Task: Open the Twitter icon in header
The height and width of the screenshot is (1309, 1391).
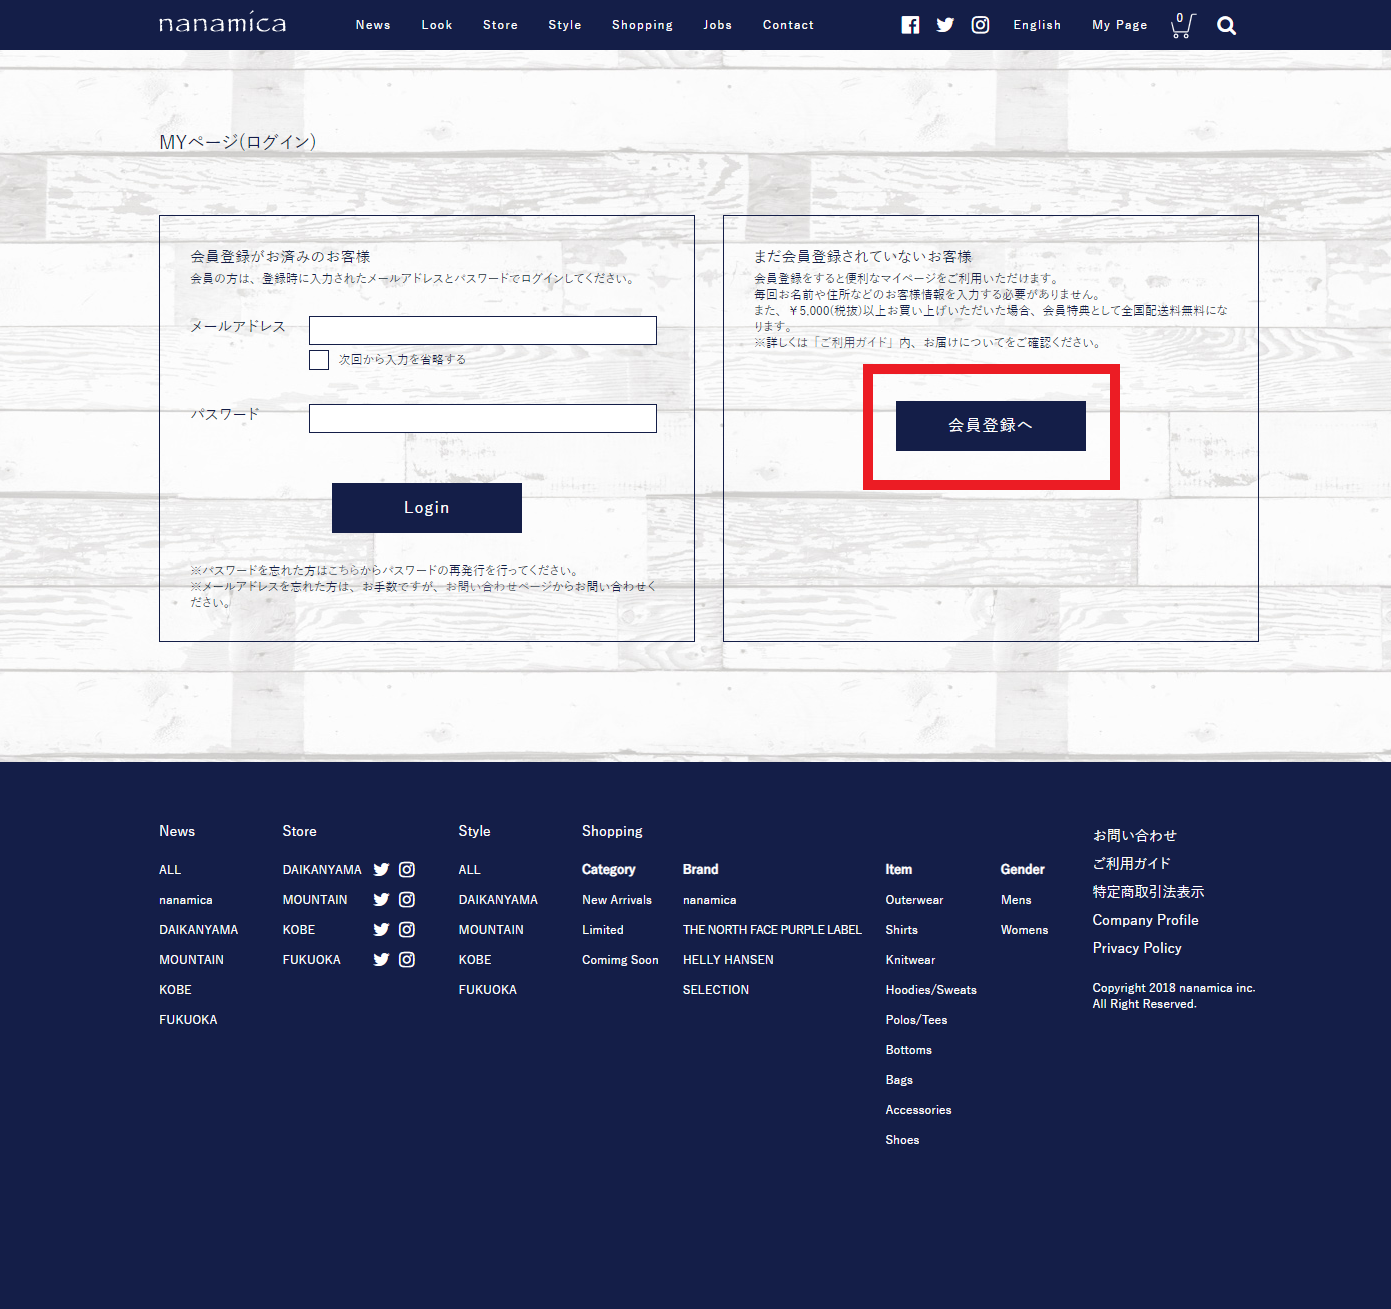Action: [945, 25]
